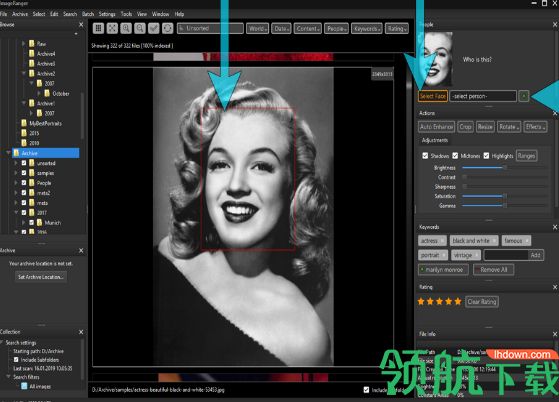Screen dimensions: 559x402
Task: Open the Content filter dropdown
Action: pos(308,29)
